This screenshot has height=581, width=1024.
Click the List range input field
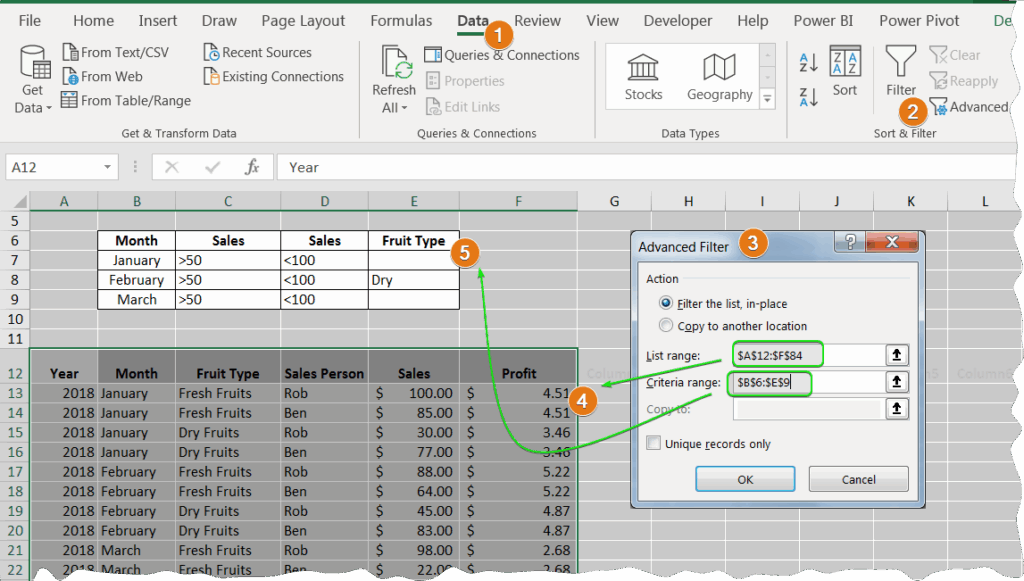pos(807,355)
